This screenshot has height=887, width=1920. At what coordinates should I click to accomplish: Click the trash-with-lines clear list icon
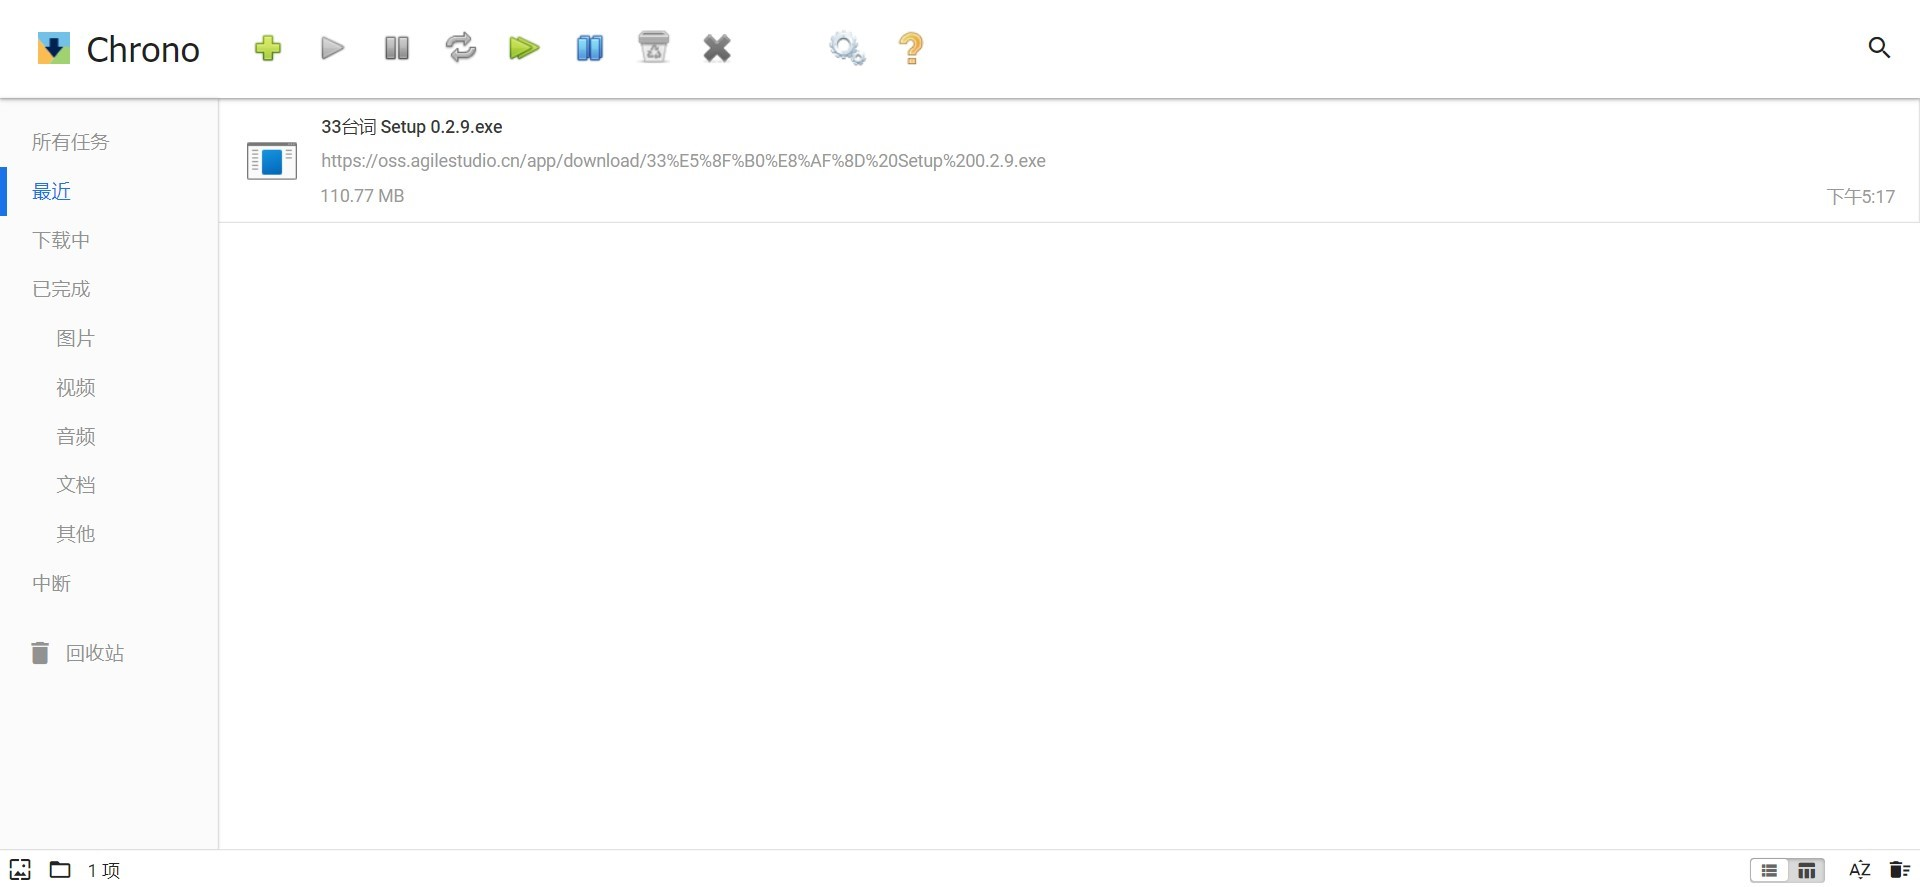1899,870
